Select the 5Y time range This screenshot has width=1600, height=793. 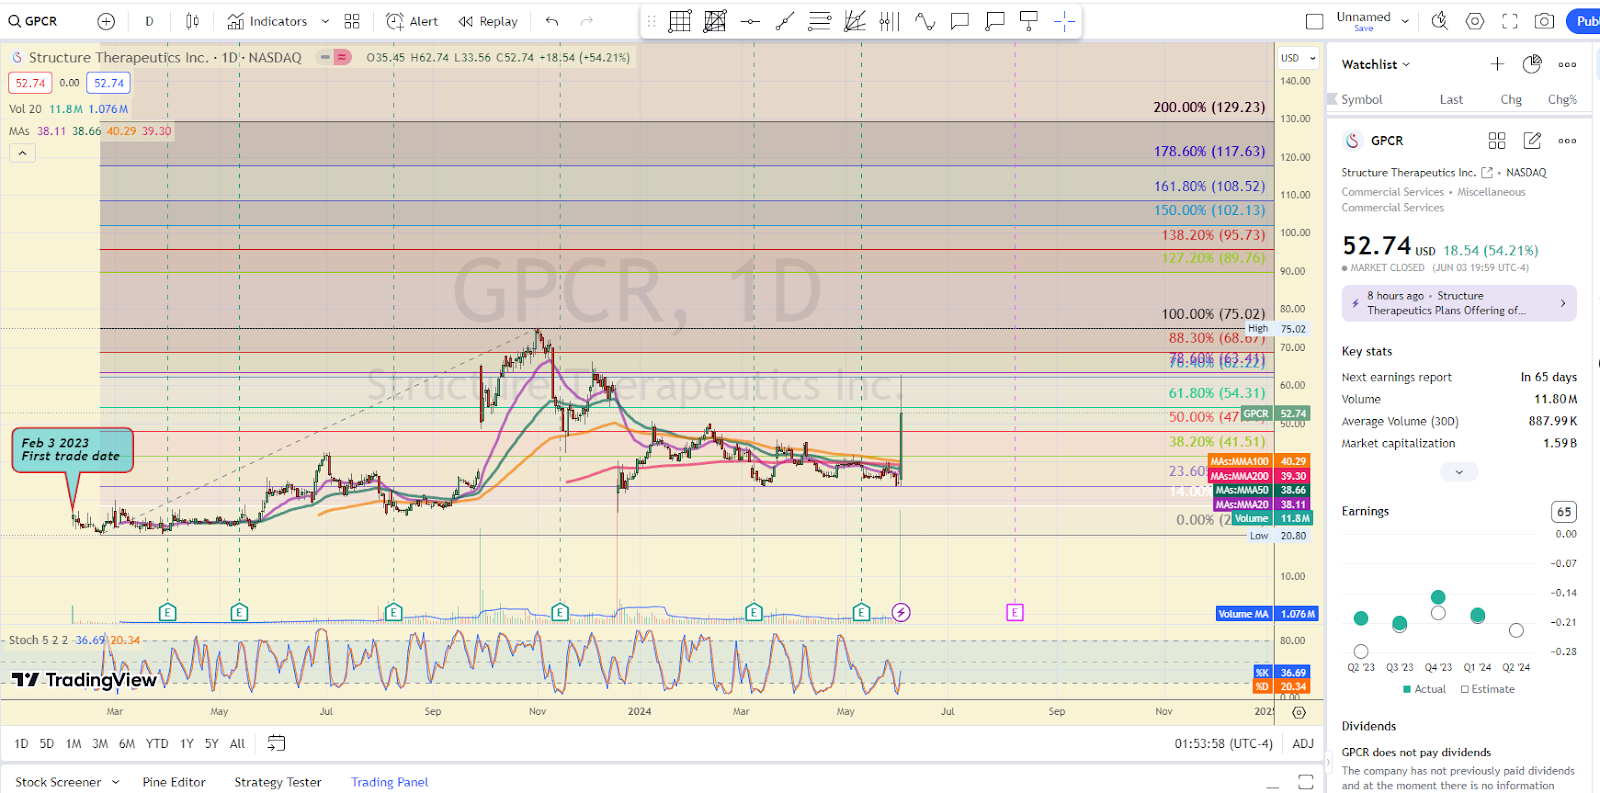pyautogui.click(x=212, y=743)
